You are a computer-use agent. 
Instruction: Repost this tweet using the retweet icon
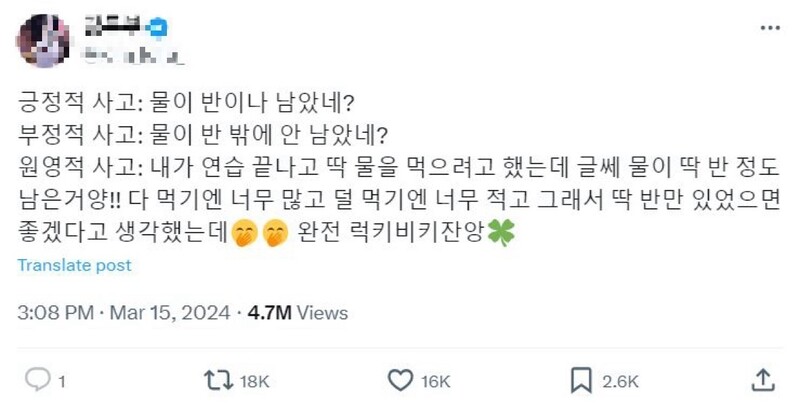pyautogui.click(x=214, y=379)
